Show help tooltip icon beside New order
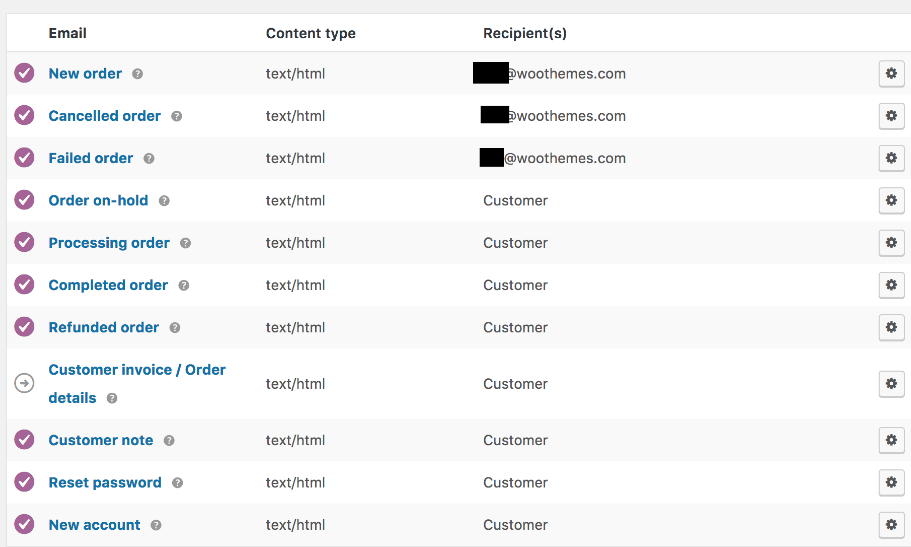 [137, 74]
